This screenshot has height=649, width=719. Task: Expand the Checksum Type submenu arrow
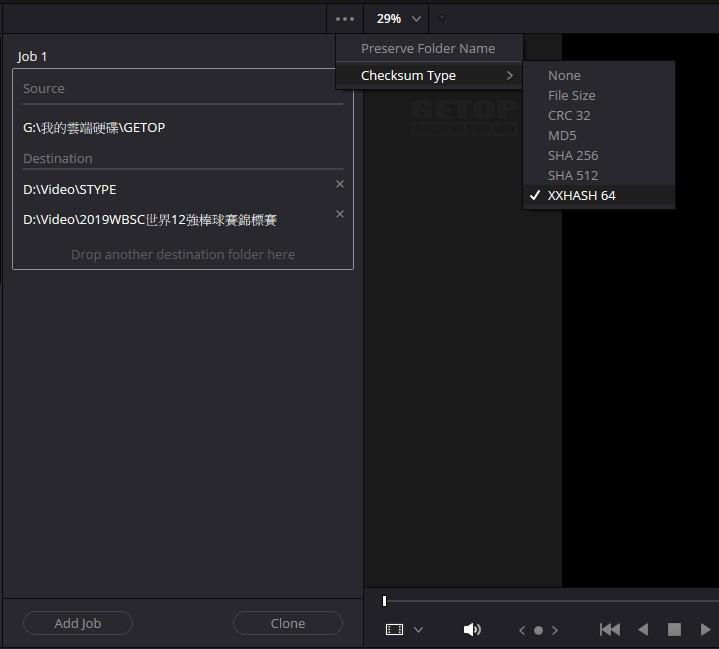click(509, 76)
